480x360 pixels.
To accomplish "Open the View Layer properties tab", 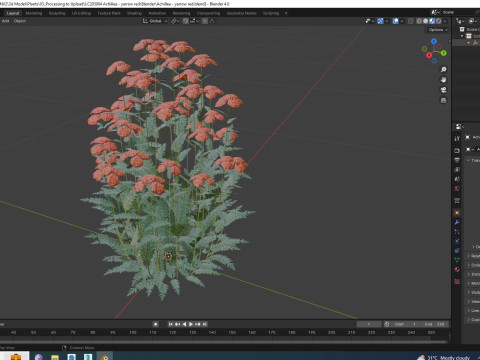I will click(457, 170).
